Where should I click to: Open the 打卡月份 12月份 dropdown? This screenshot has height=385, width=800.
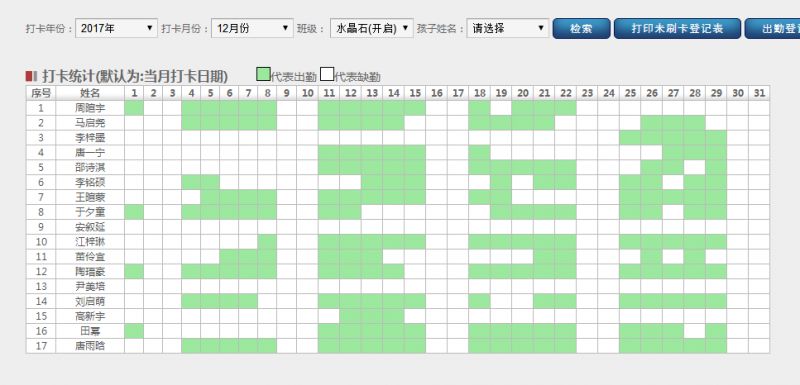253,29
